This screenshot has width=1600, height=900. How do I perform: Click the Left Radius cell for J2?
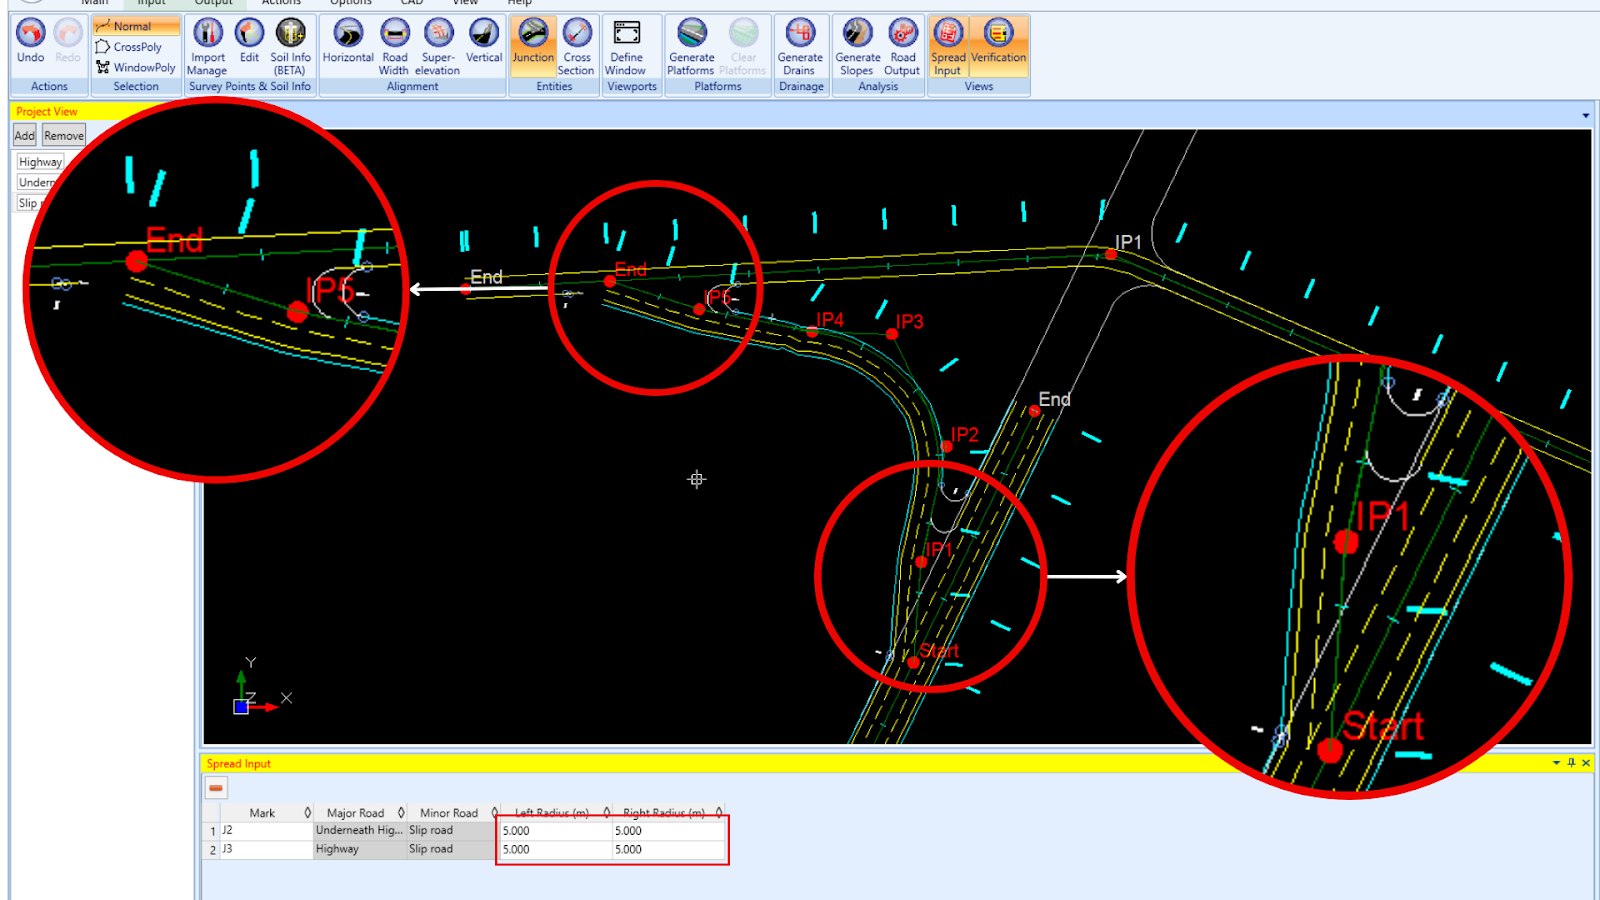pyautogui.click(x=553, y=831)
